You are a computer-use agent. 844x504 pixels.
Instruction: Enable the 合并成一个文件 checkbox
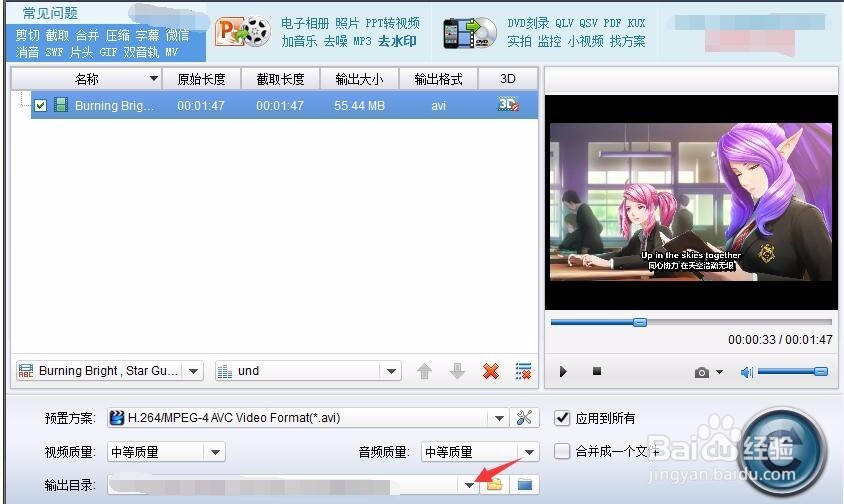(561, 451)
